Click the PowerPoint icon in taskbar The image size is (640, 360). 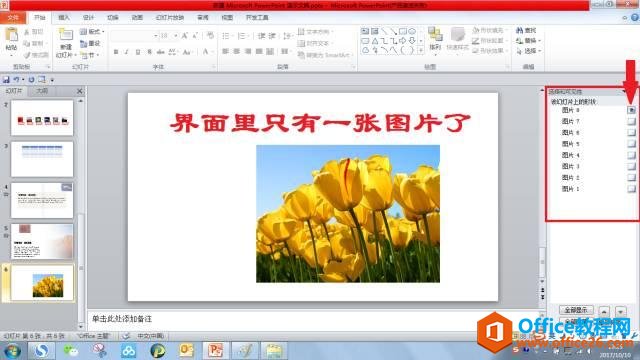pos(216,351)
